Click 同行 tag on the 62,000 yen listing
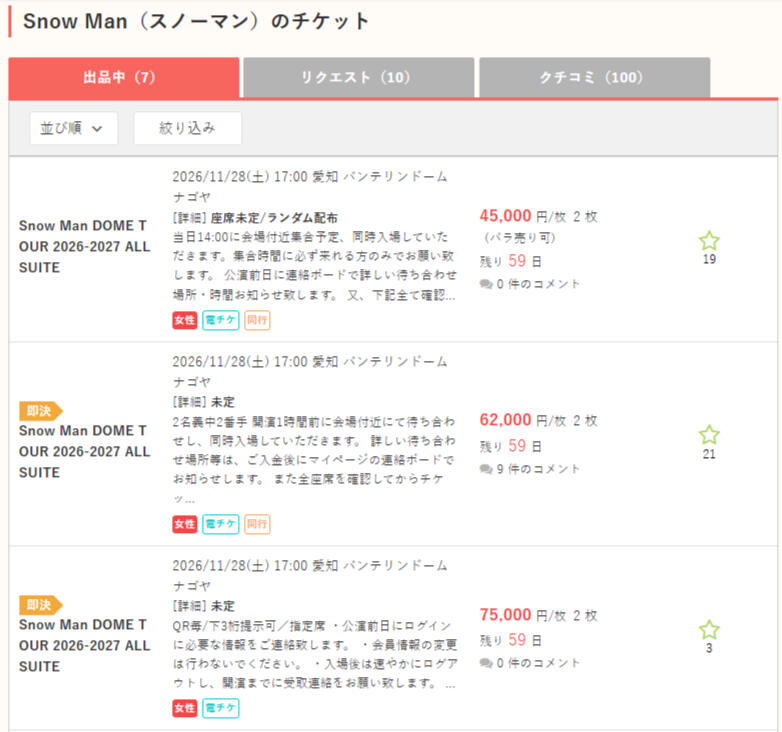 click(x=257, y=524)
